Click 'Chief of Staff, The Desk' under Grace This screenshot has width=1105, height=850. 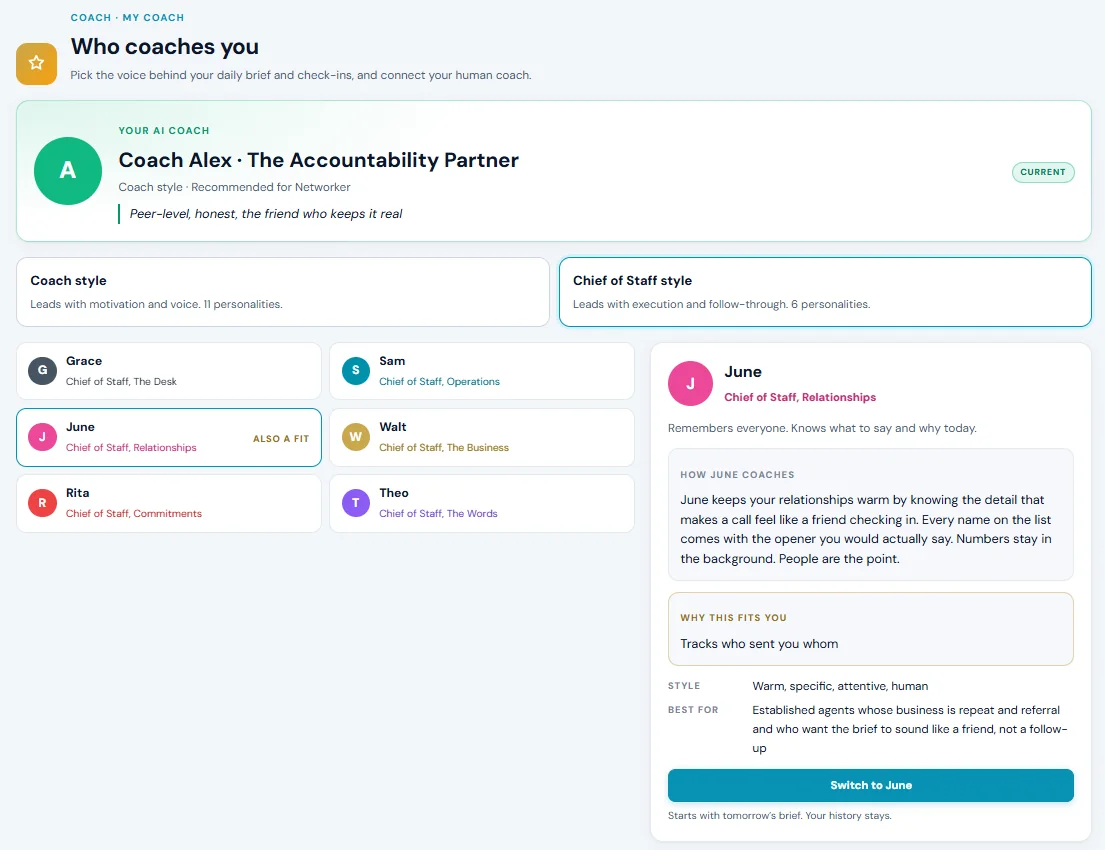[x=121, y=381]
